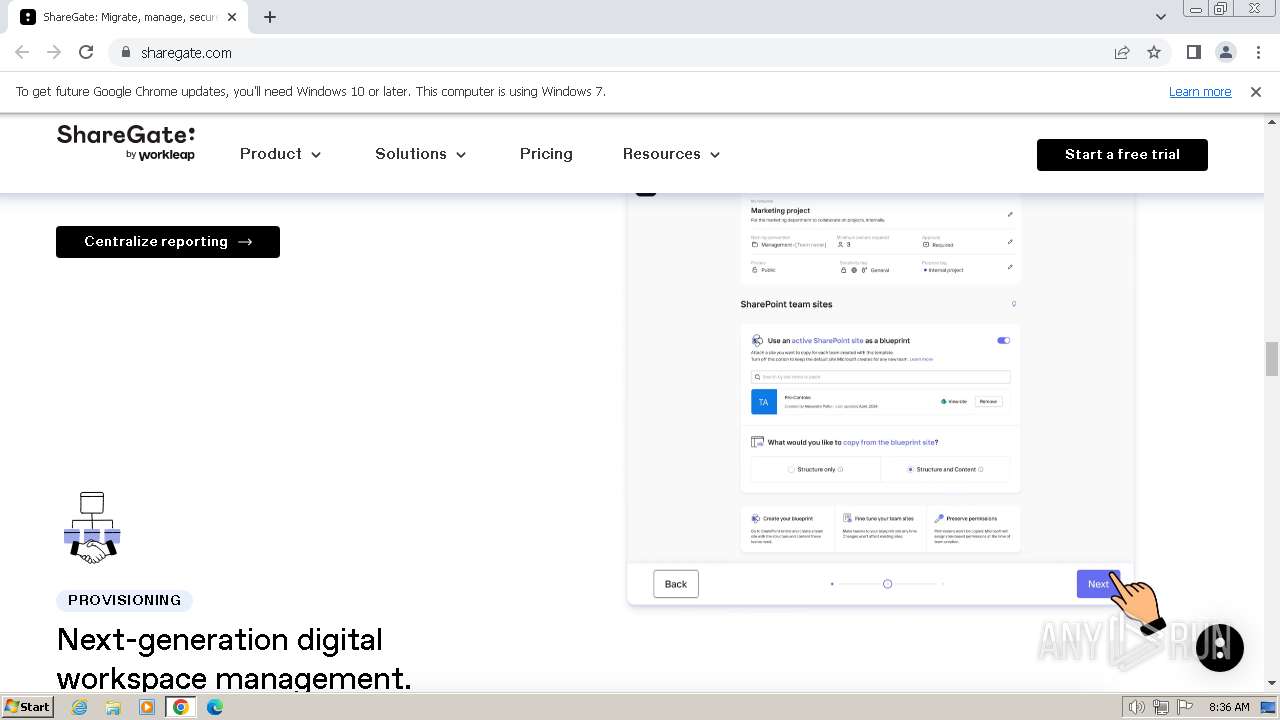This screenshot has height=720, width=1280.
Task: Click the Centralize reporting button
Action: click(168, 242)
